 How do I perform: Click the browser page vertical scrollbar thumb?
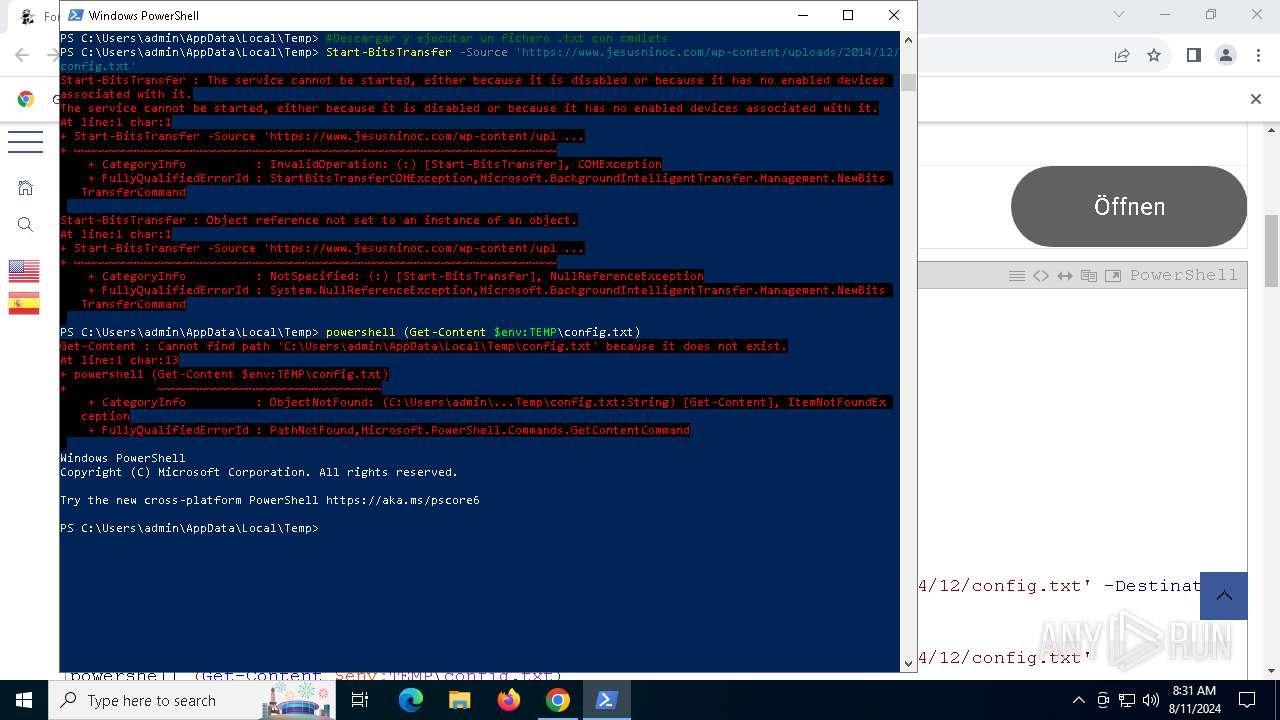coord(1272,250)
